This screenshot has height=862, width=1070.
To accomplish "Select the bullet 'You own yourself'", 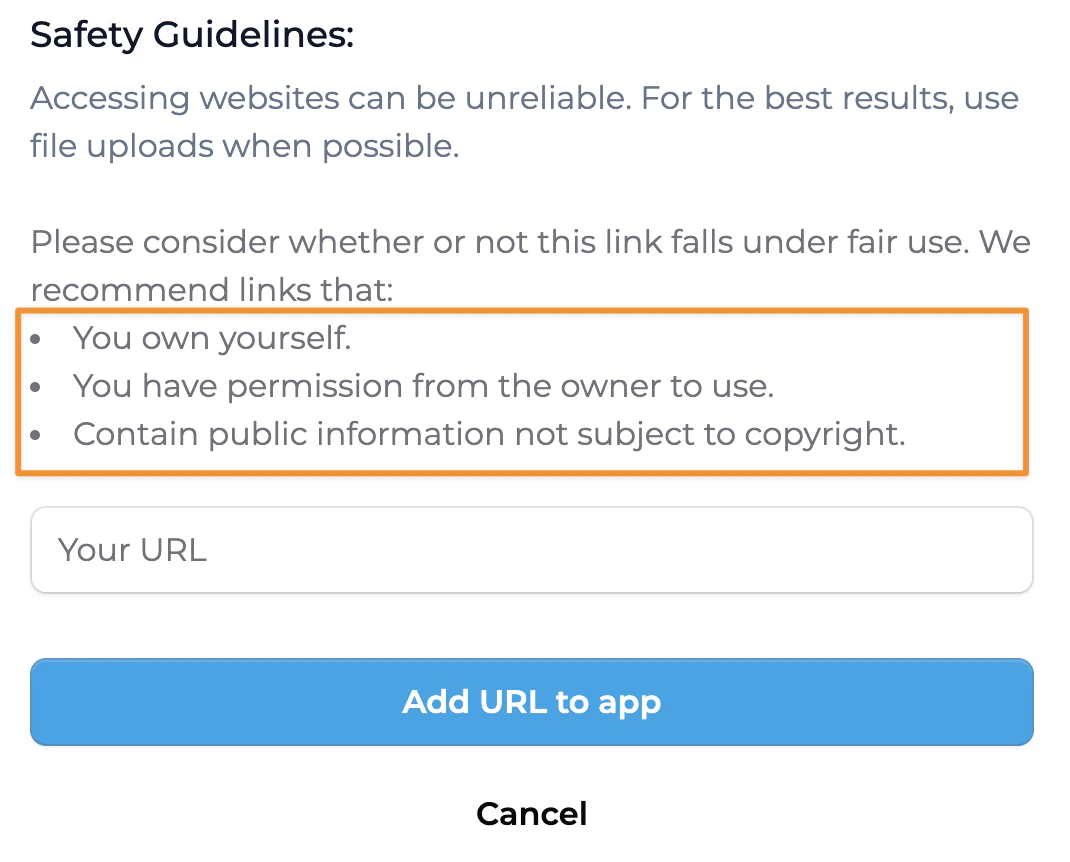I will coord(212,338).
